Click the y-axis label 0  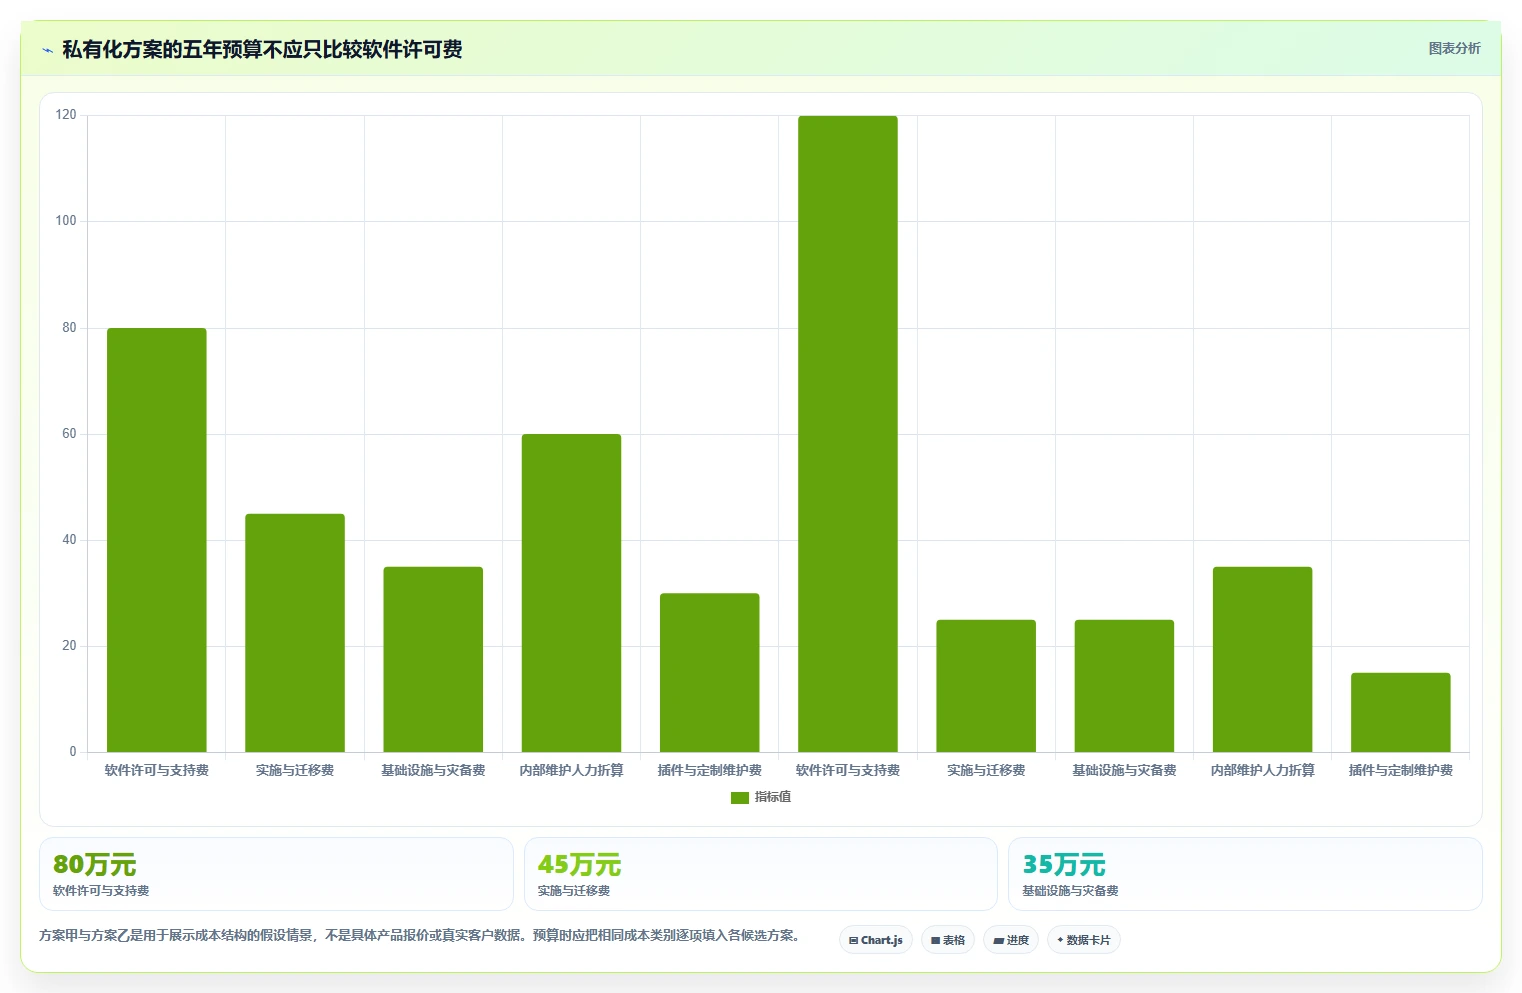pos(73,752)
